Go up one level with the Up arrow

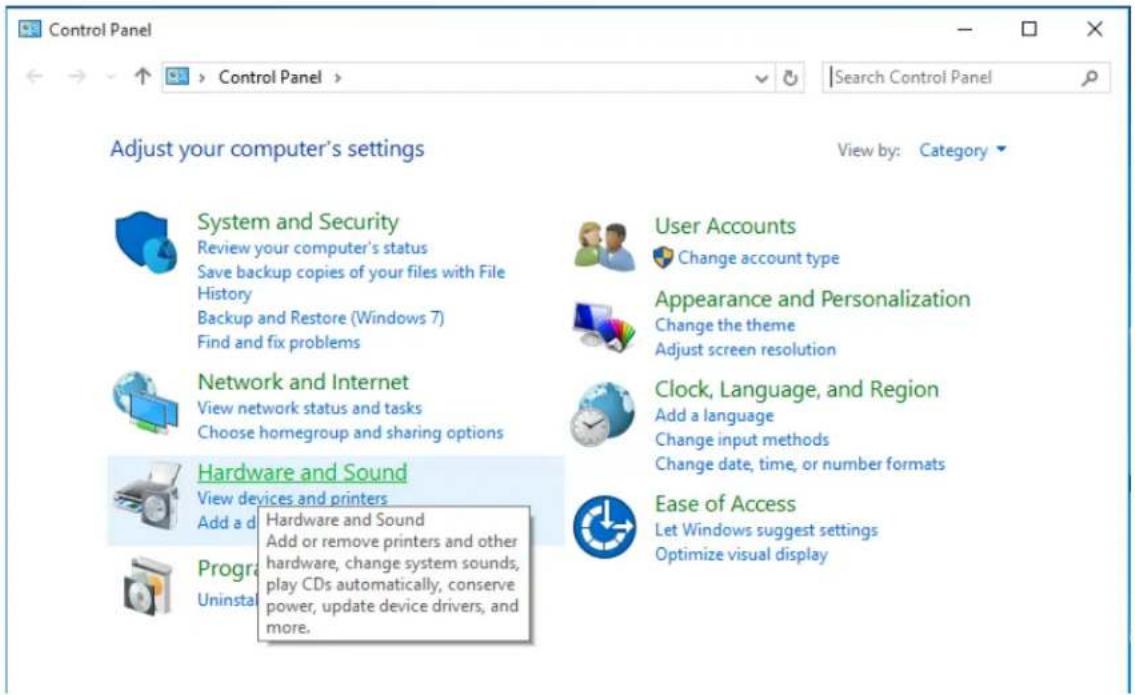pyautogui.click(x=143, y=76)
